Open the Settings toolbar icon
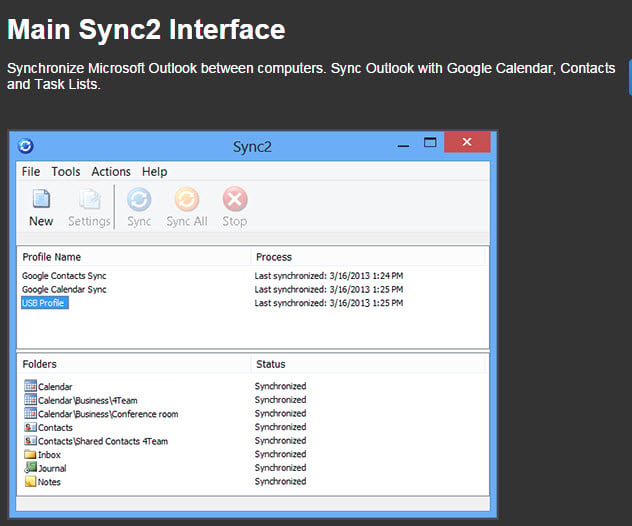The image size is (632, 526). [89, 199]
